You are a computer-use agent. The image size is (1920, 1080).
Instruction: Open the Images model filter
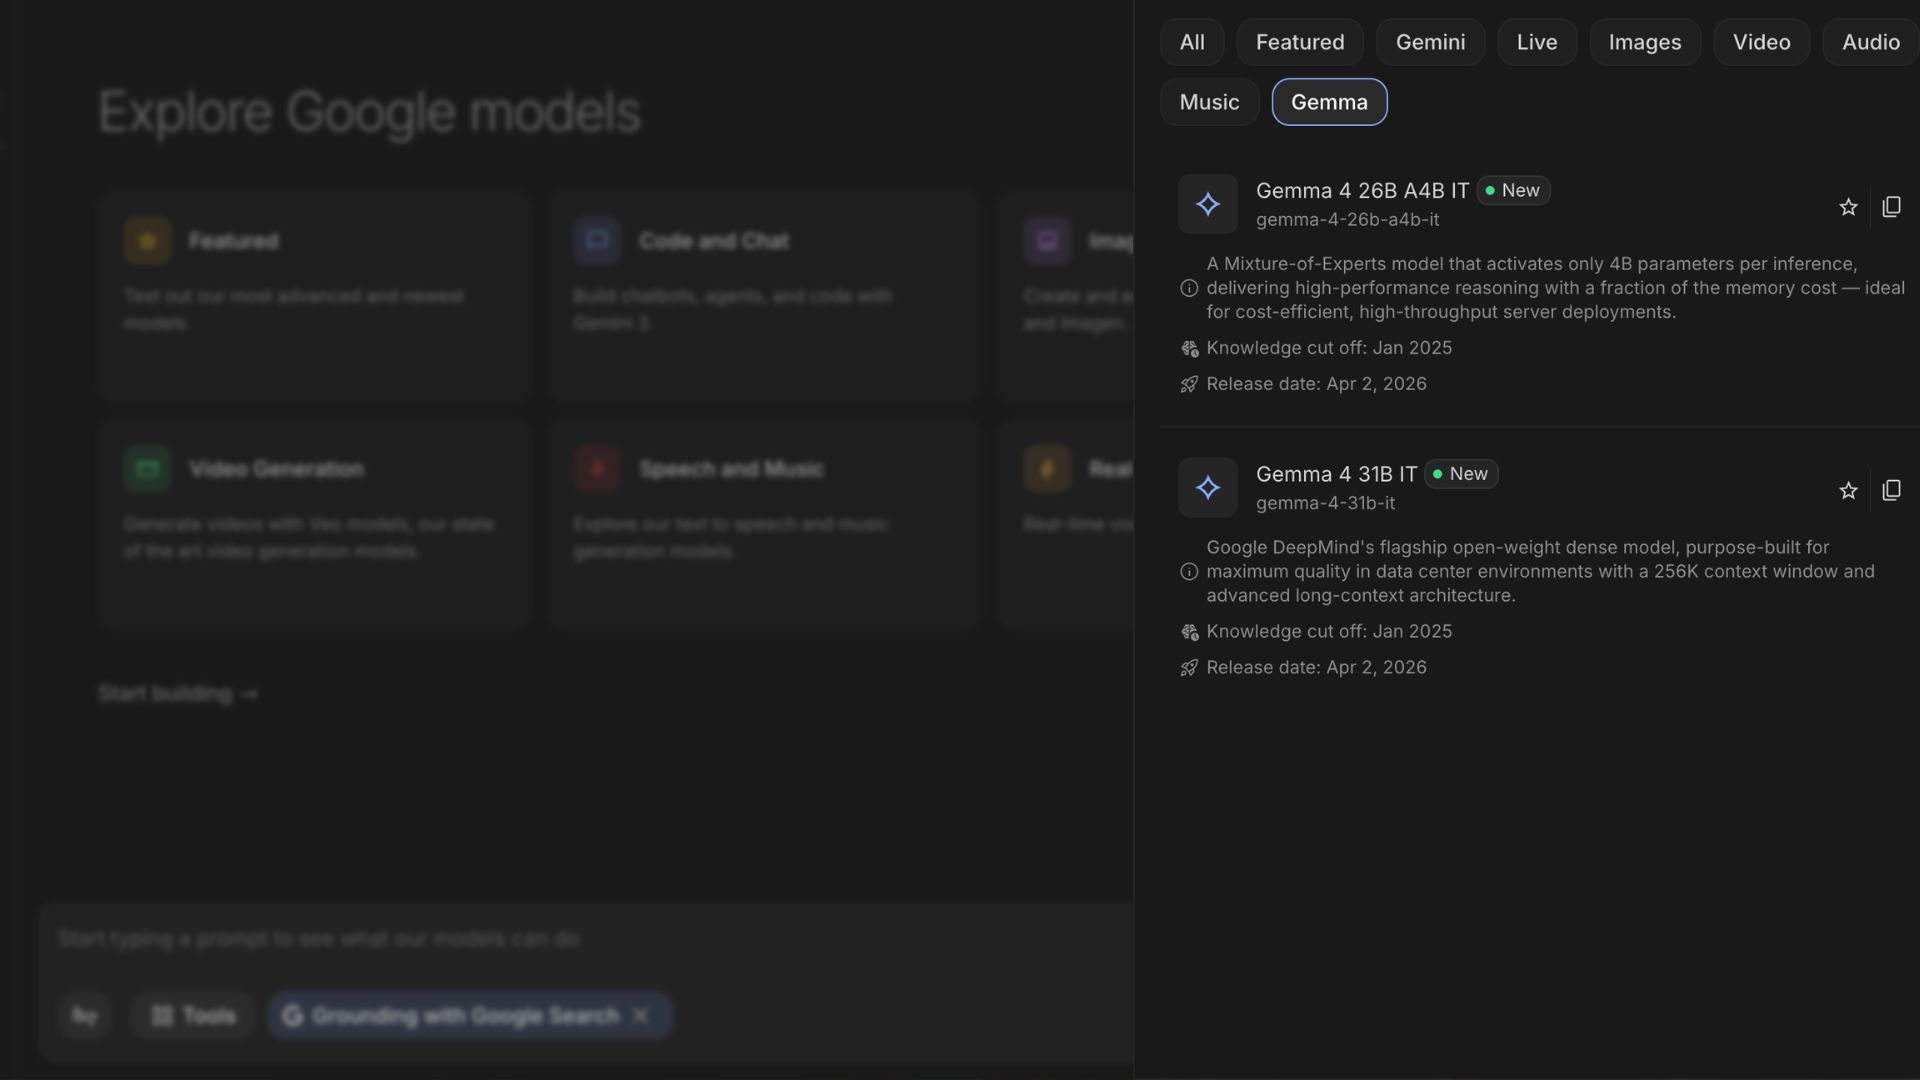(x=1644, y=42)
